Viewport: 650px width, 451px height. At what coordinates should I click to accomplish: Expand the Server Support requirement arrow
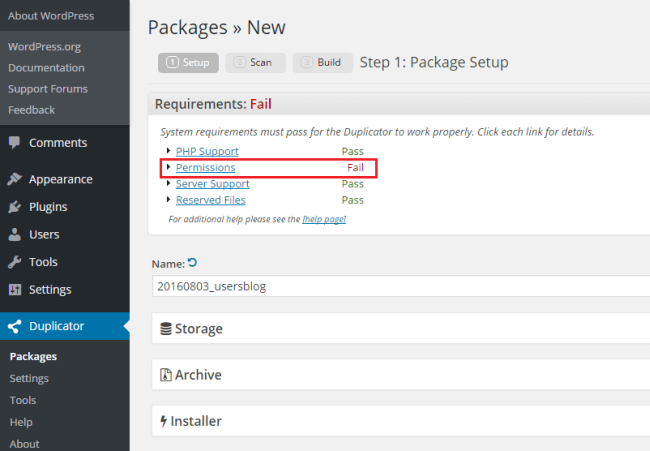click(x=169, y=184)
